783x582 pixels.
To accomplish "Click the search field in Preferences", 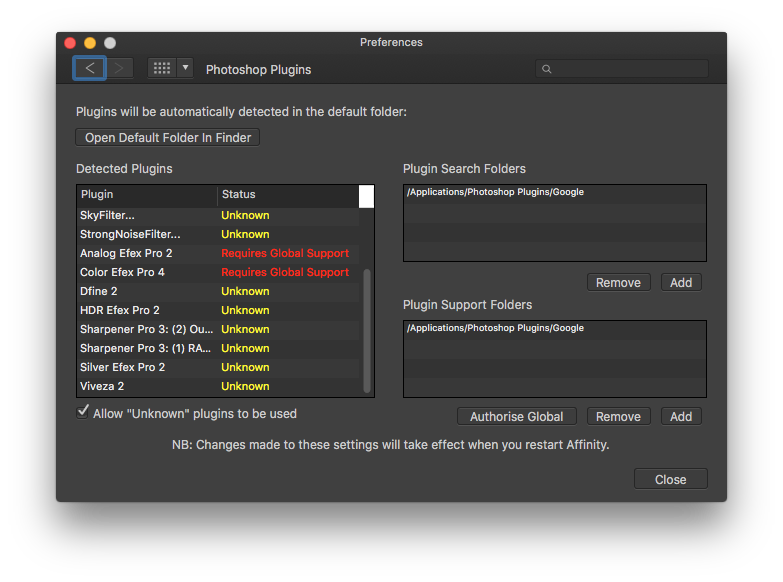I will [x=622, y=69].
